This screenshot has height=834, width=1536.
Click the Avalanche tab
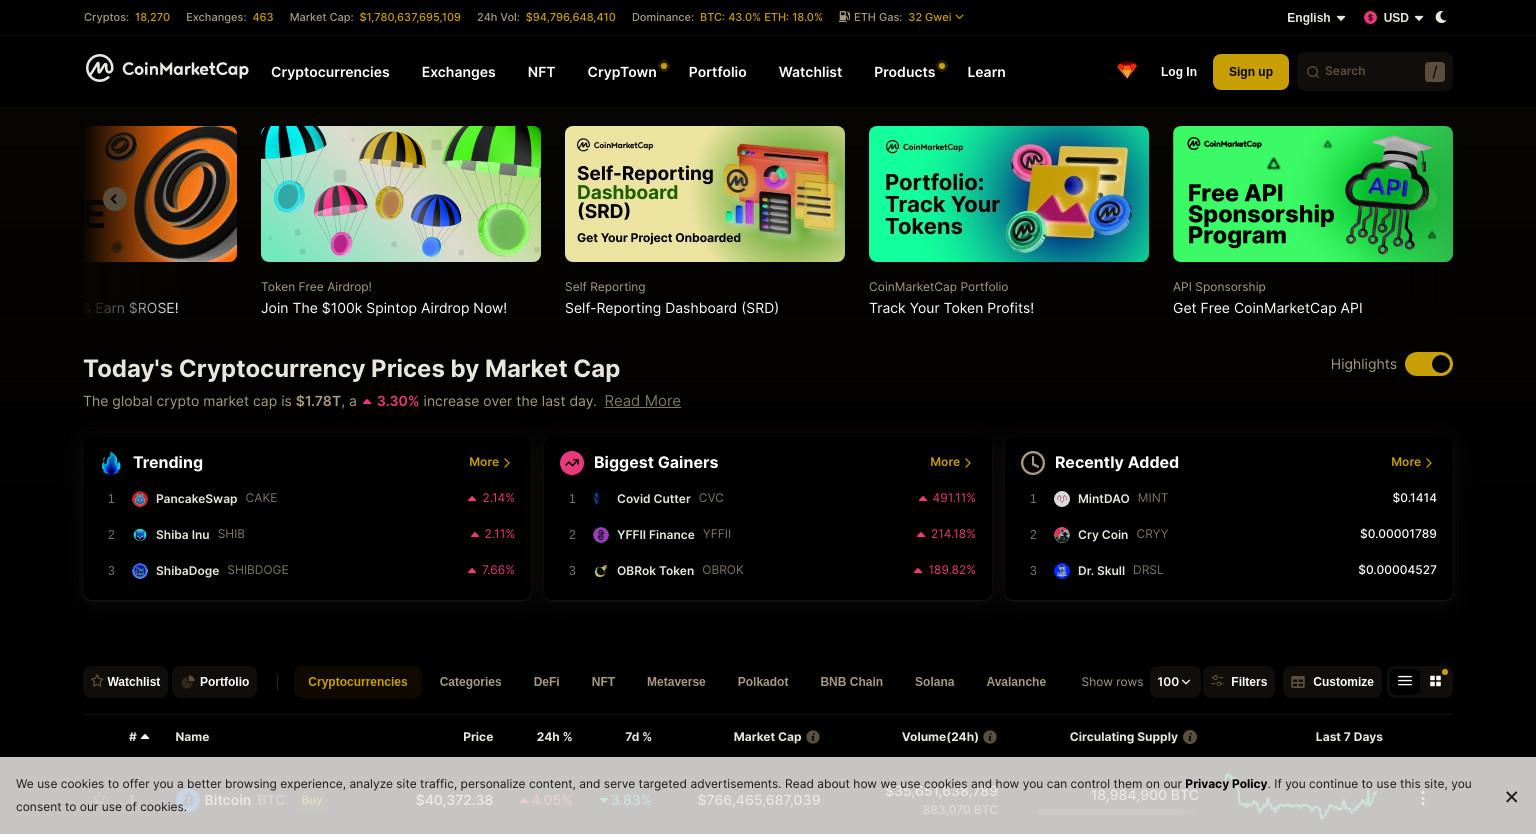(1016, 682)
